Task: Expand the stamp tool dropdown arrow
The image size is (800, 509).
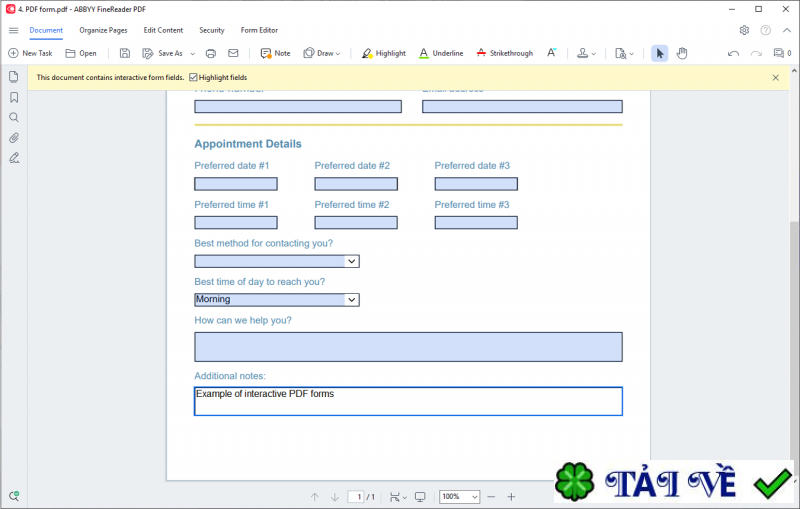Action: pyautogui.click(x=593, y=54)
